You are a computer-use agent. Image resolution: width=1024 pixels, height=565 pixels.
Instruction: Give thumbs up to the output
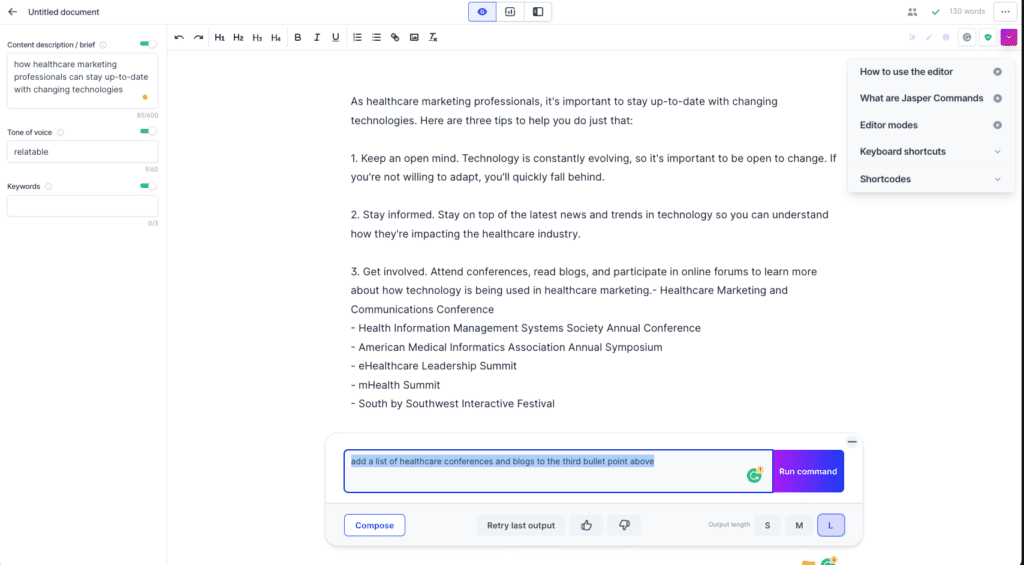click(586, 525)
